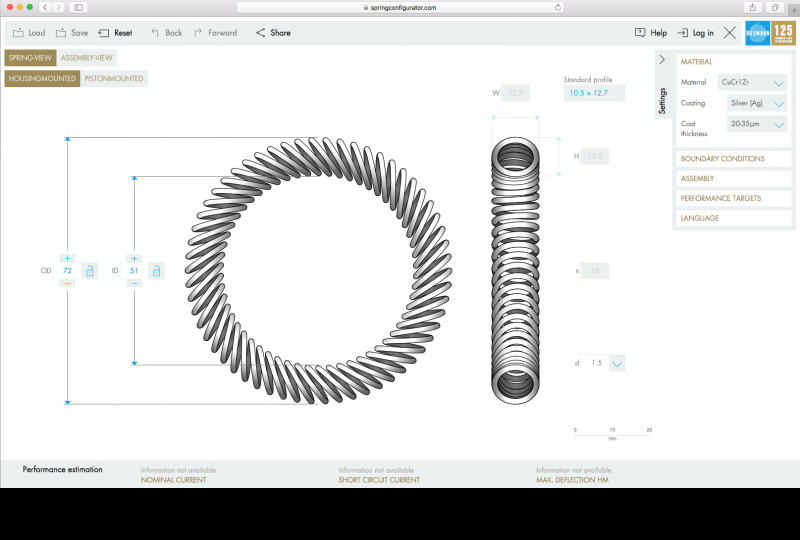Click the Reset icon
The height and width of the screenshot is (540, 800).
click(x=104, y=33)
